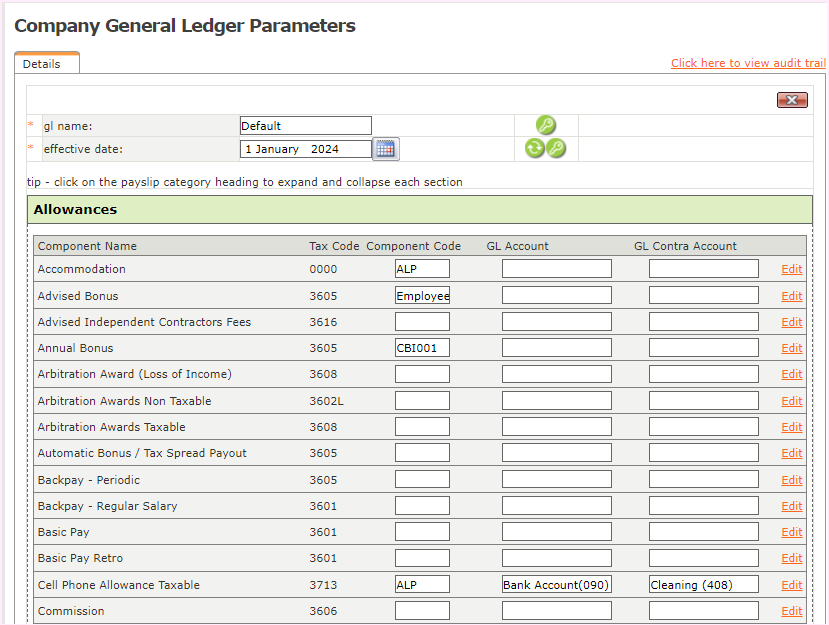Click Edit for Basic Pay
Image resolution: width=829 pixels, height=625 pixels.
point(791,532)
